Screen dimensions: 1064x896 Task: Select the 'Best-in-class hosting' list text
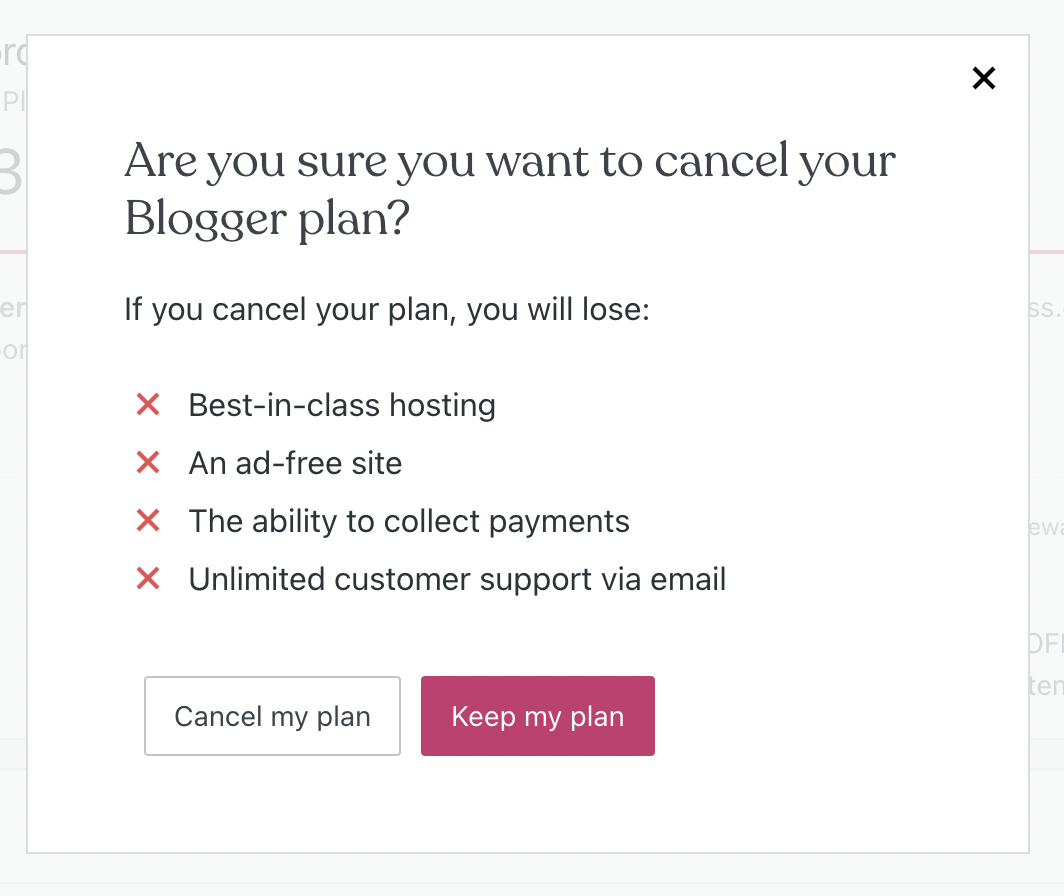pos(342,405)
